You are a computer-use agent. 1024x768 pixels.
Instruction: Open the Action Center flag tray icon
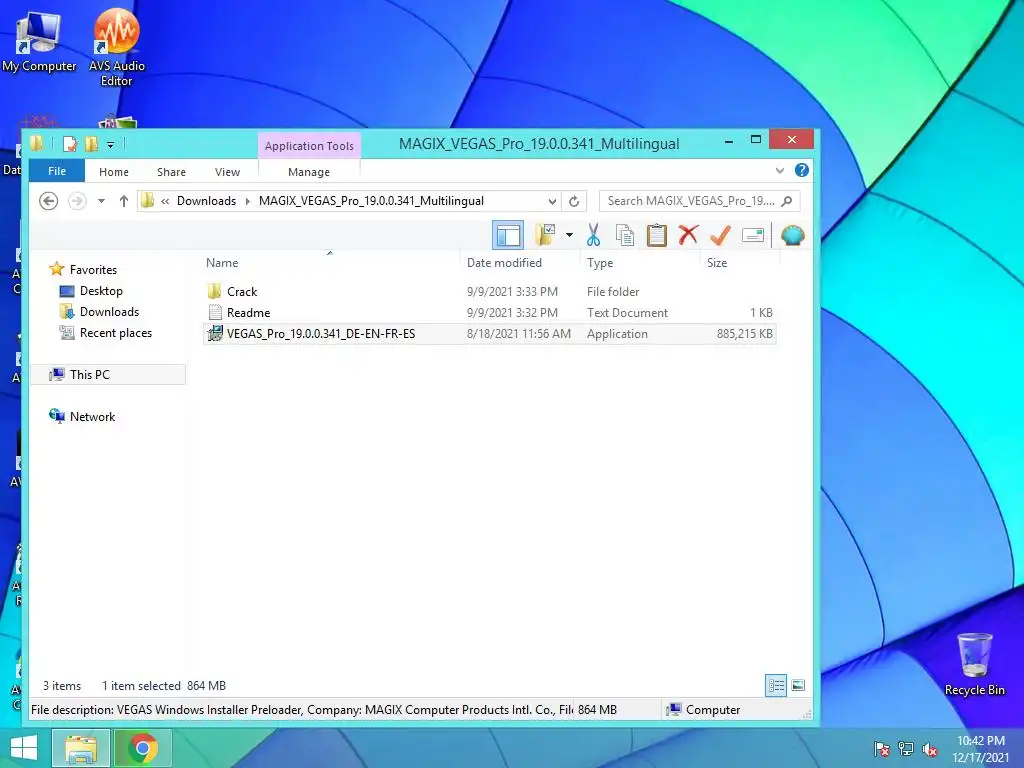pos(882,749)
